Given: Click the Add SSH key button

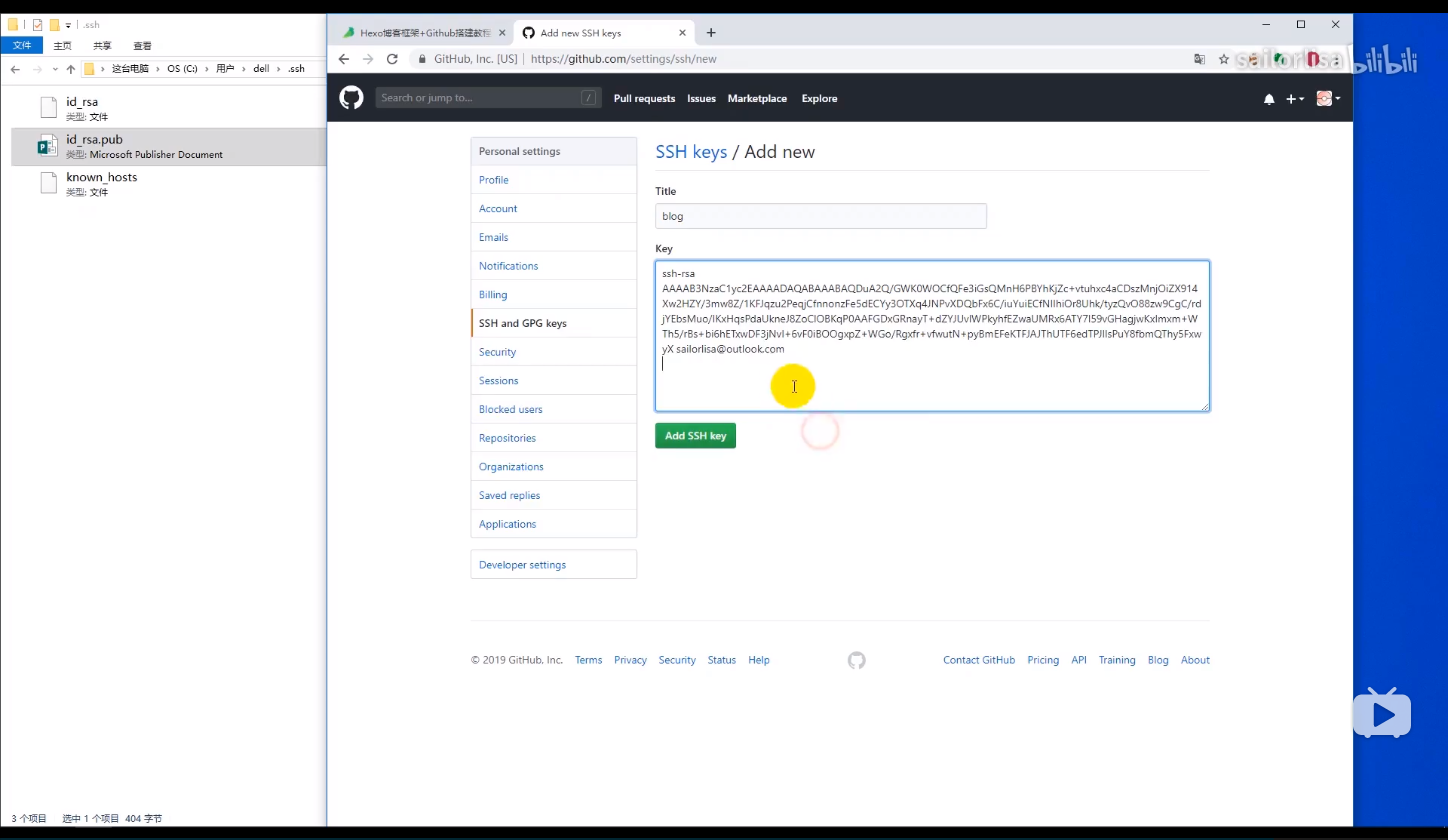Looking at the screenshot, I should click(695, 436).
